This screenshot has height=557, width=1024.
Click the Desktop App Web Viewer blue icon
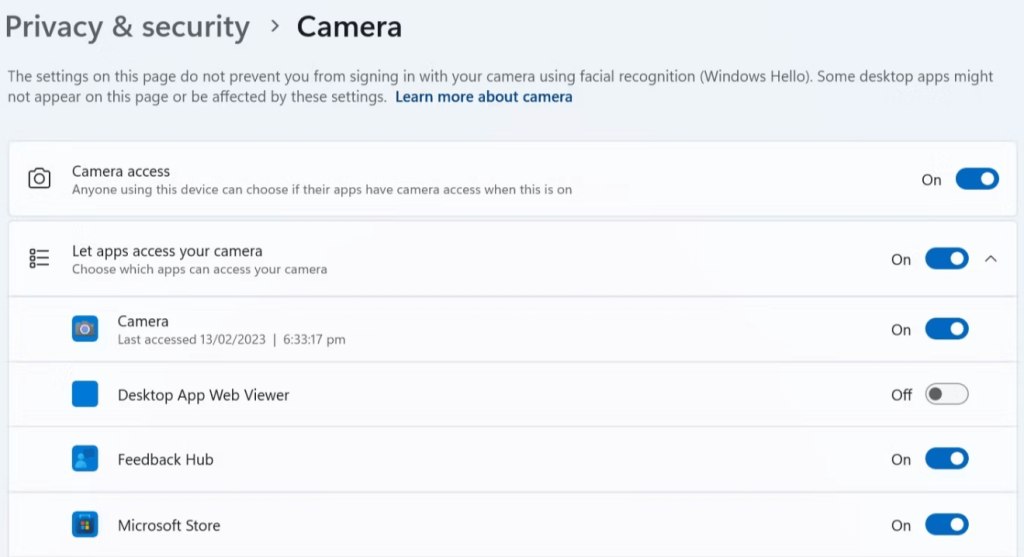[85, 395]
